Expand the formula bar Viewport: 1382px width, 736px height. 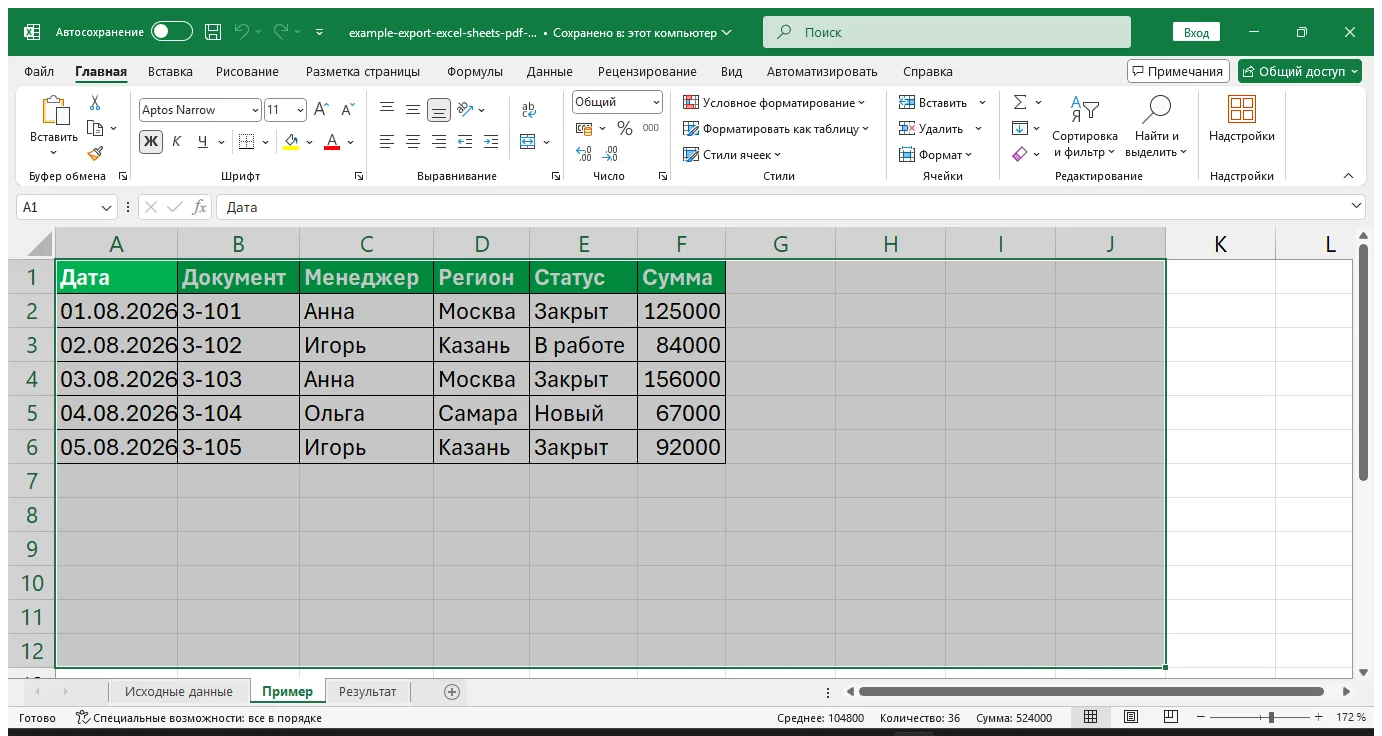coord(1356,206)
